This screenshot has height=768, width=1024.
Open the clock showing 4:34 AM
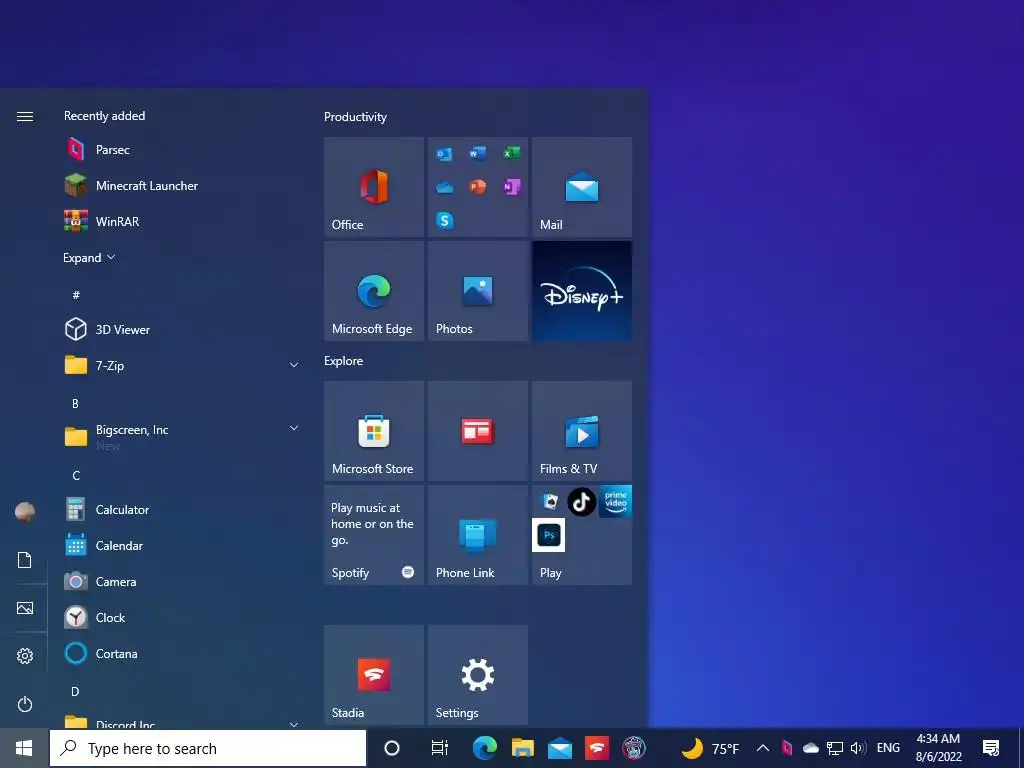click(x=938, y=748)
